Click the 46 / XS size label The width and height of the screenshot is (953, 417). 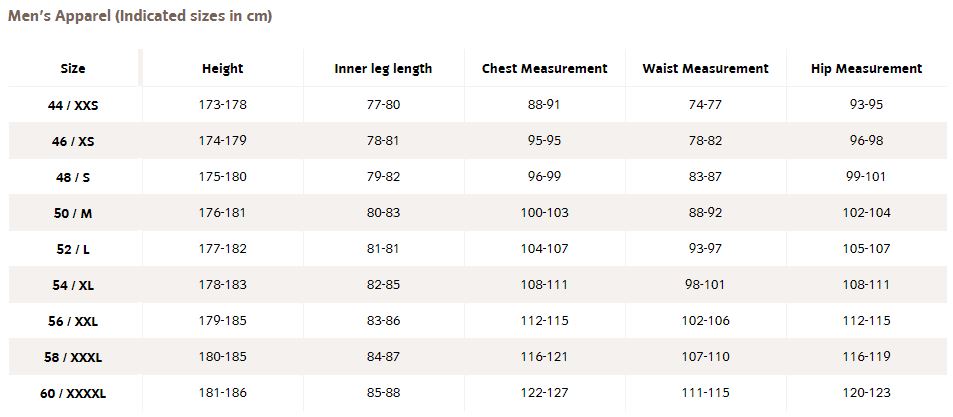(73, 141)
